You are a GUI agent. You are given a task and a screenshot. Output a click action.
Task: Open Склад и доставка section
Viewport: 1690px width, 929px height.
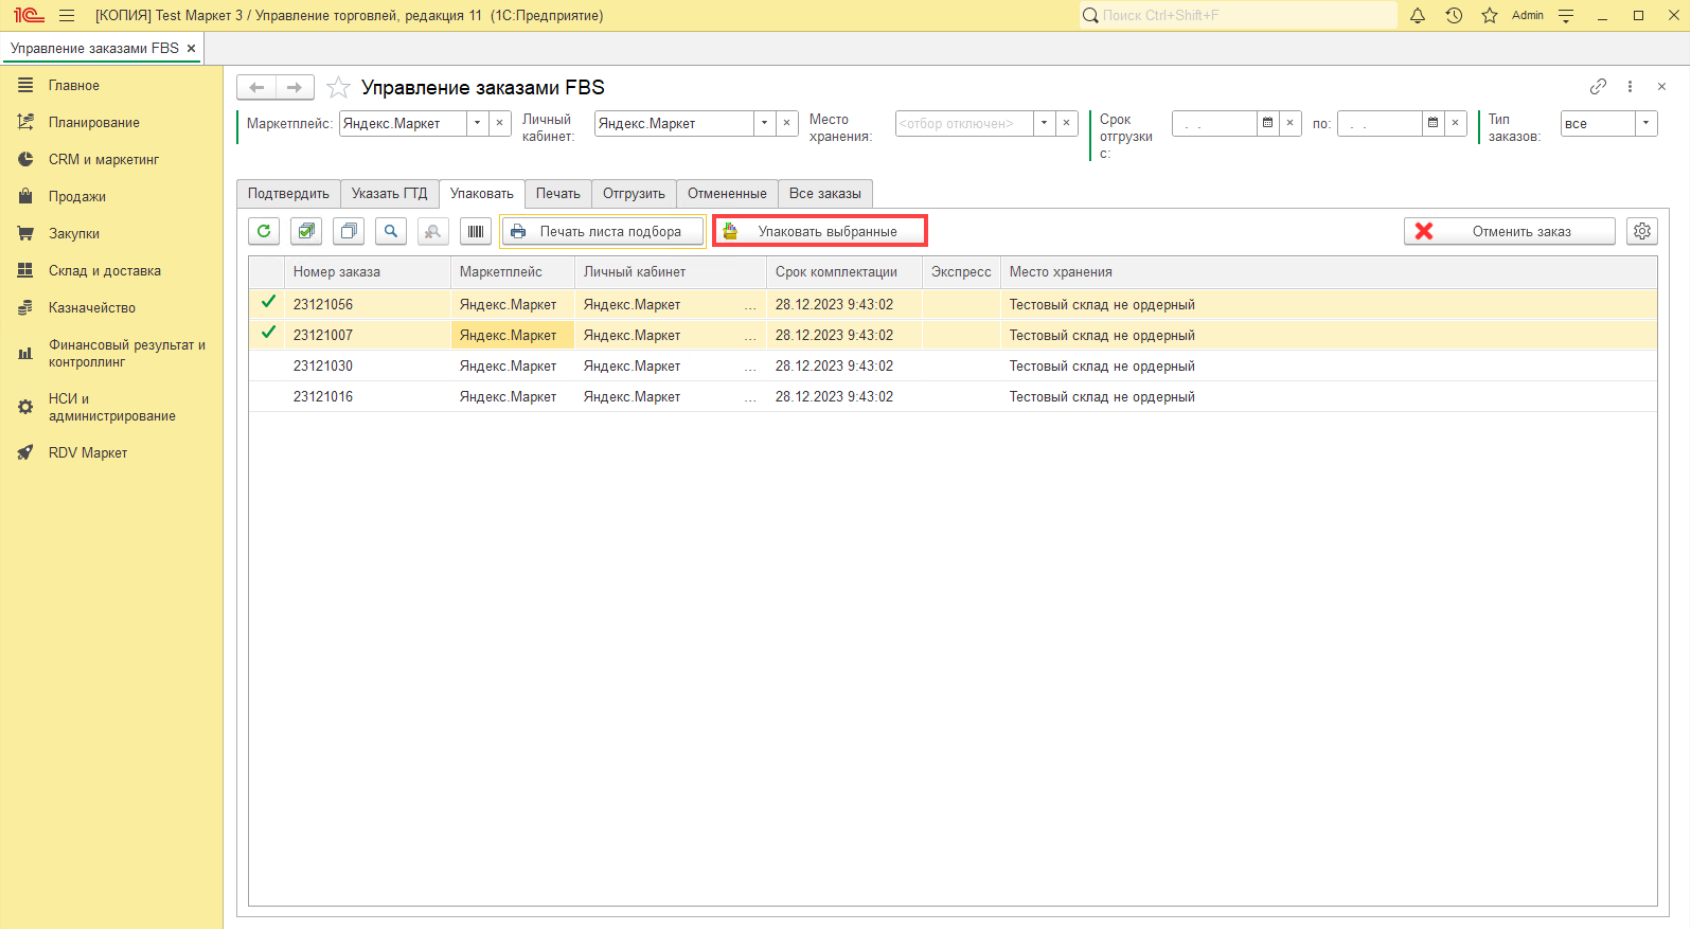104,271
